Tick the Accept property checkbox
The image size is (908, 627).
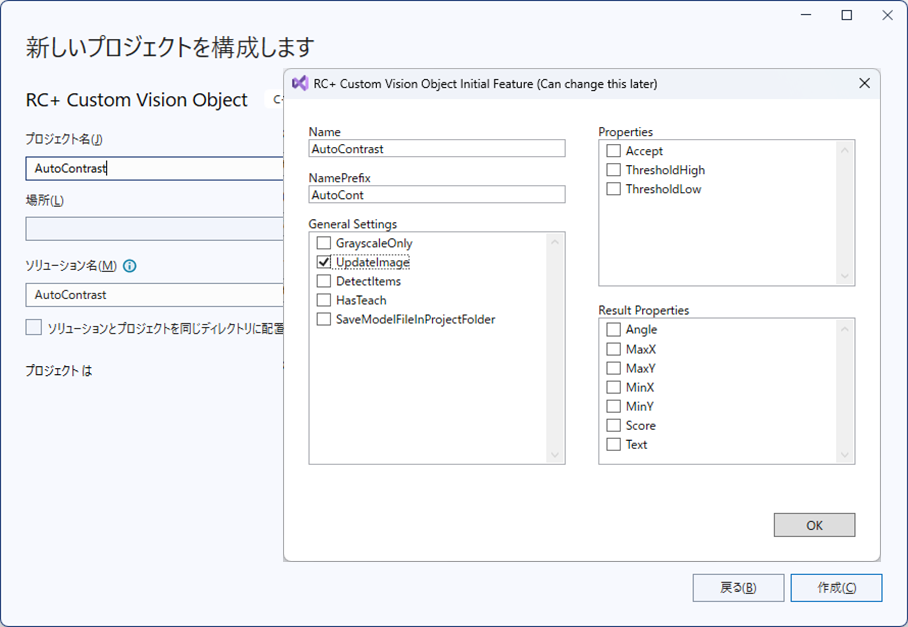(614, 151)
